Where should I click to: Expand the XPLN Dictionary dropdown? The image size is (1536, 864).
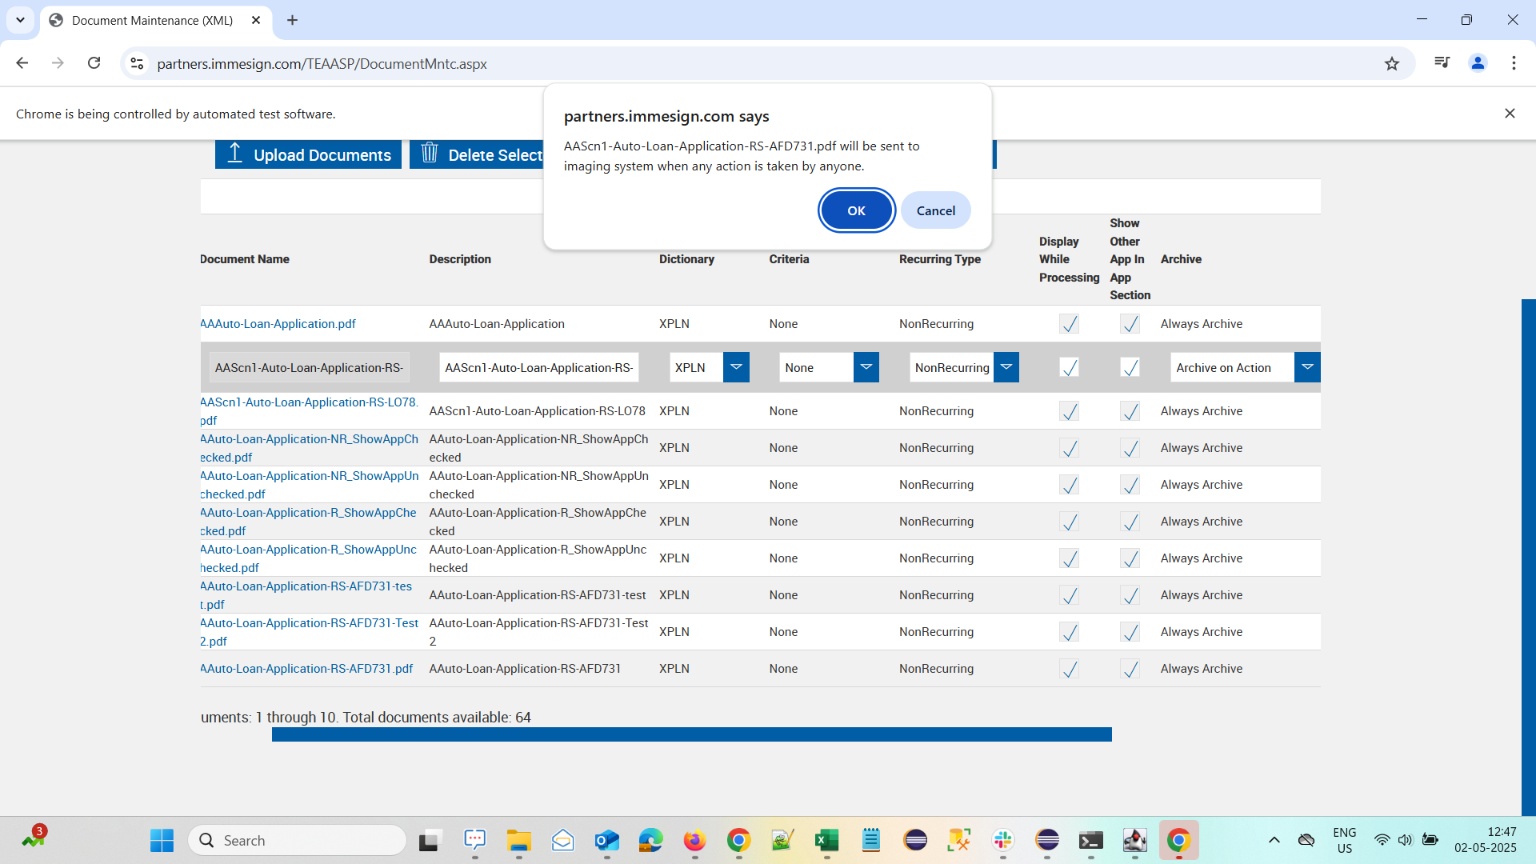[x=736, y=367]
